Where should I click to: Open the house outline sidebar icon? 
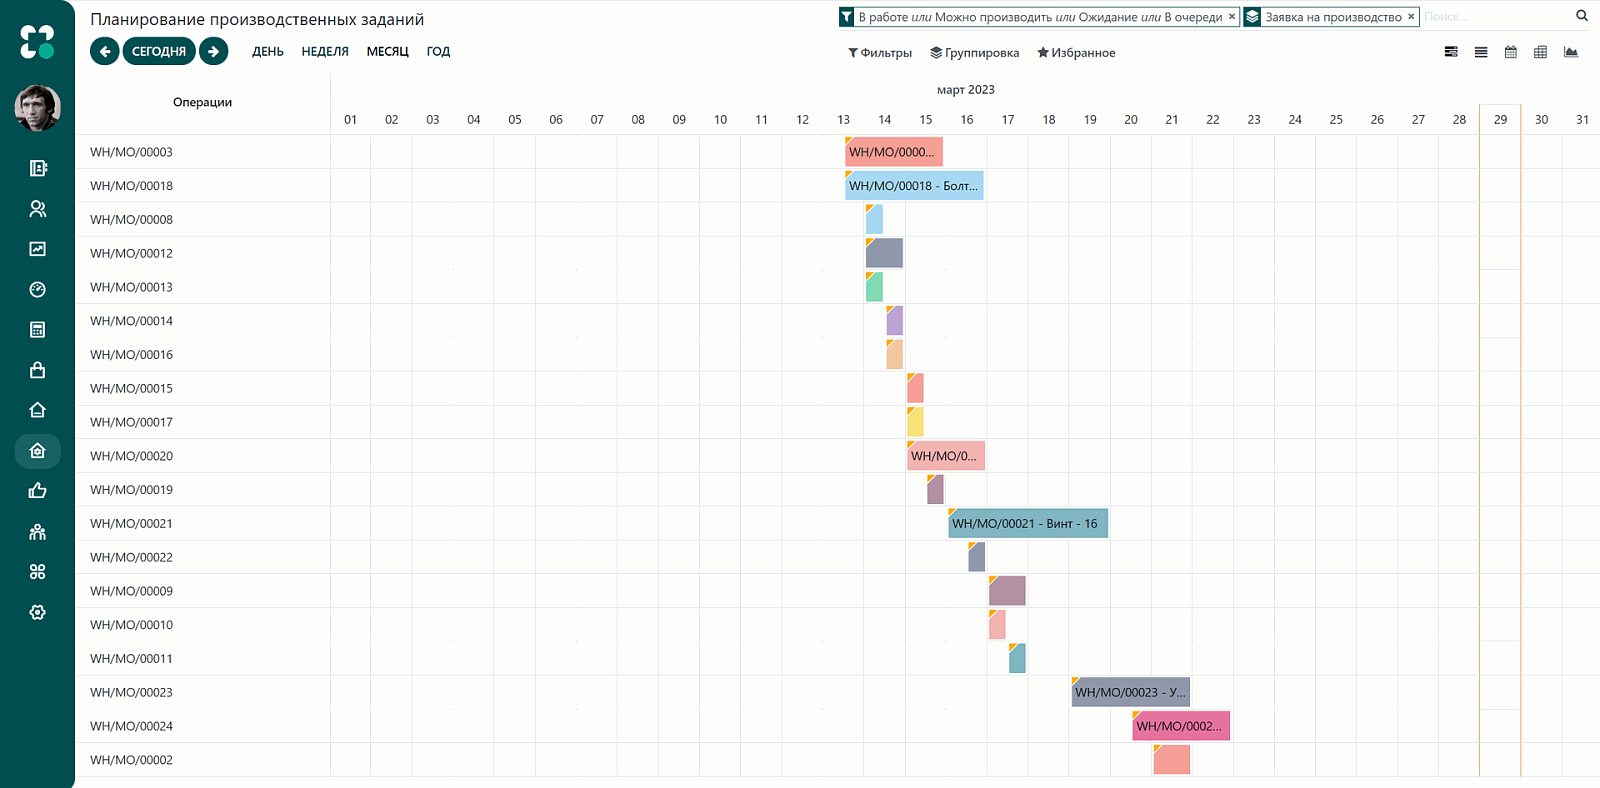38,410
